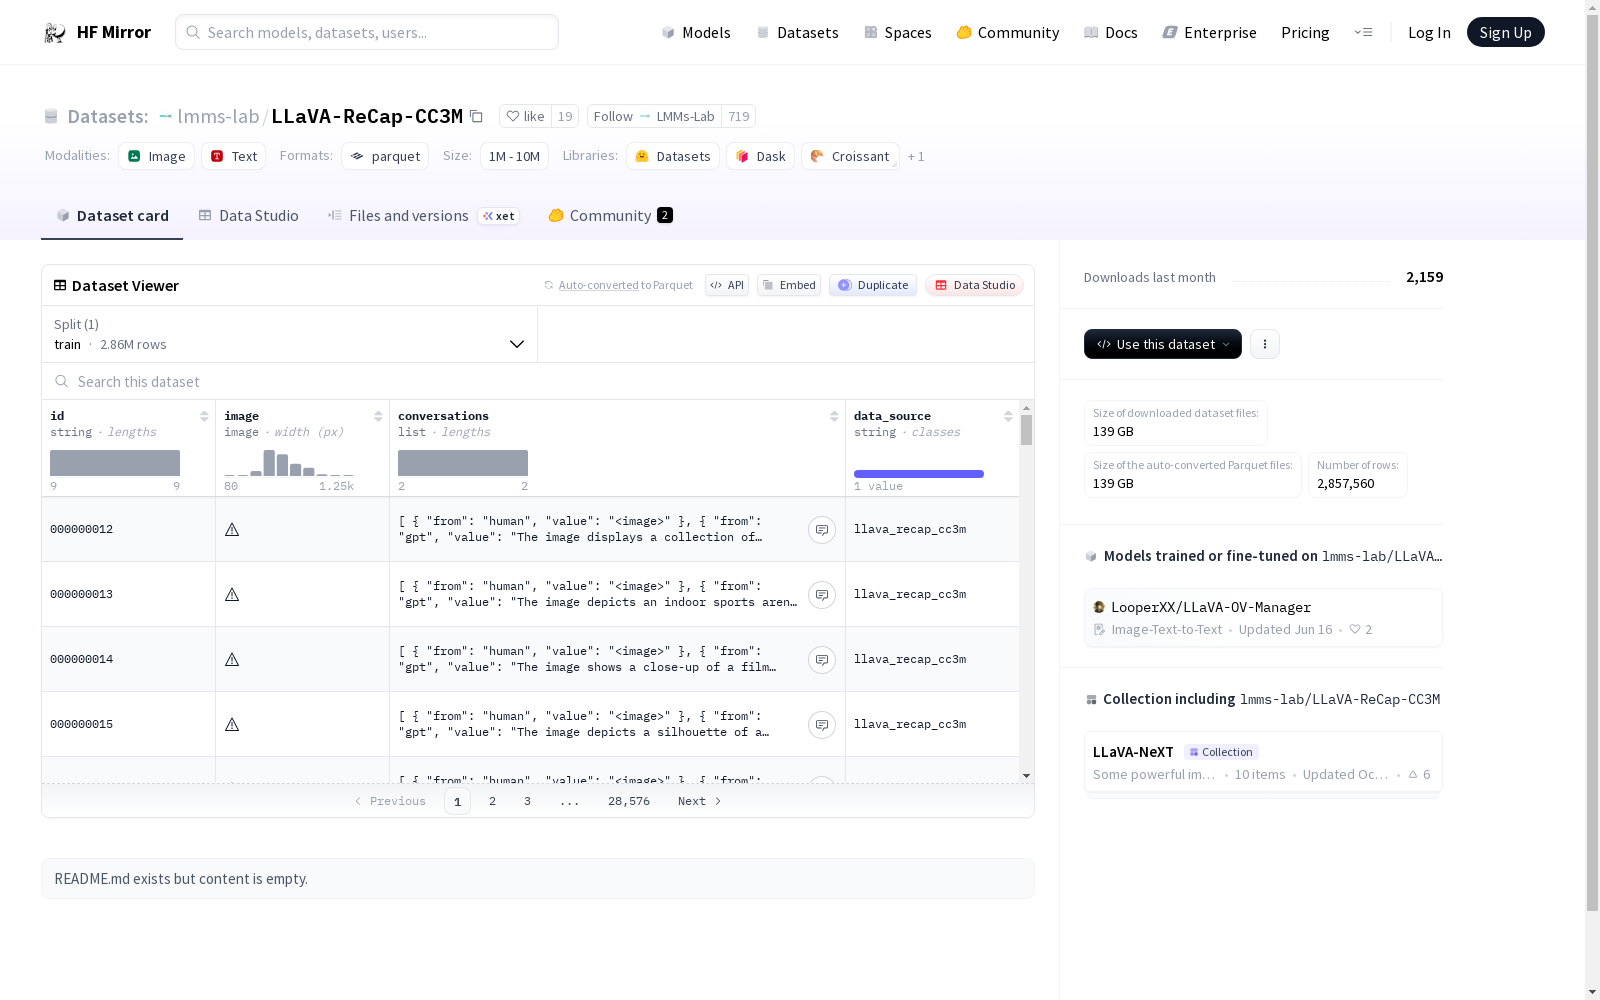Copy dataset name with the copy icon
The width and height of the screenshot is (1600, 1000).
tap(477, 117)
